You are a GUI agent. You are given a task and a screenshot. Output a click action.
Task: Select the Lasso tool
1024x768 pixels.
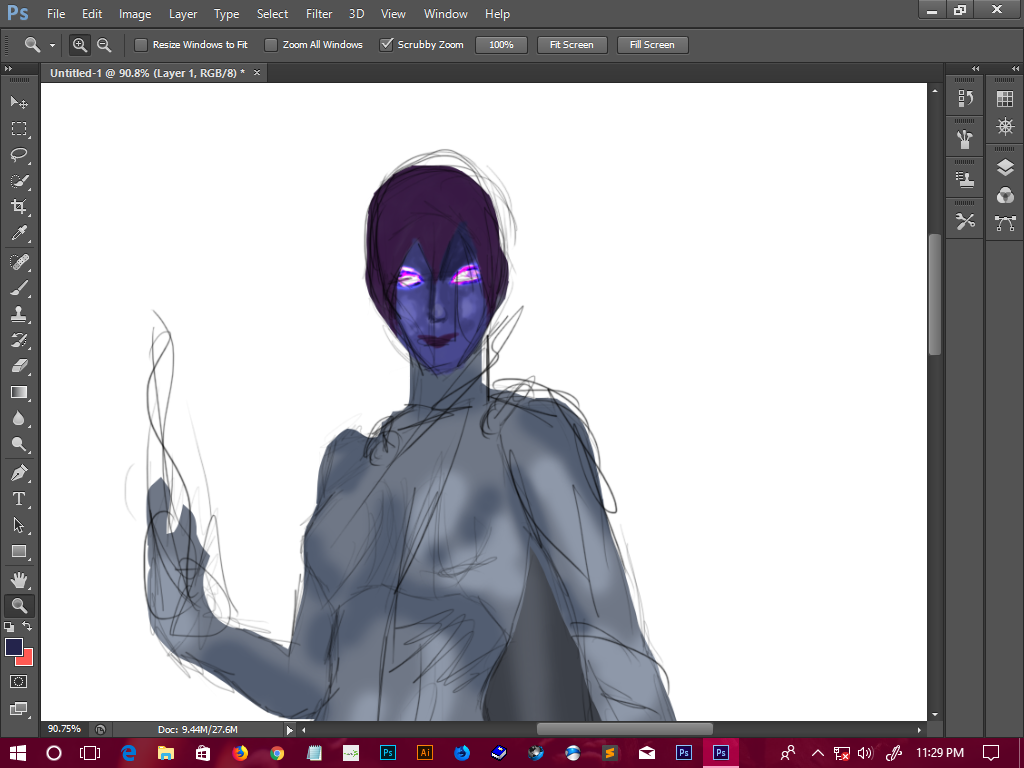pos(19,155)
